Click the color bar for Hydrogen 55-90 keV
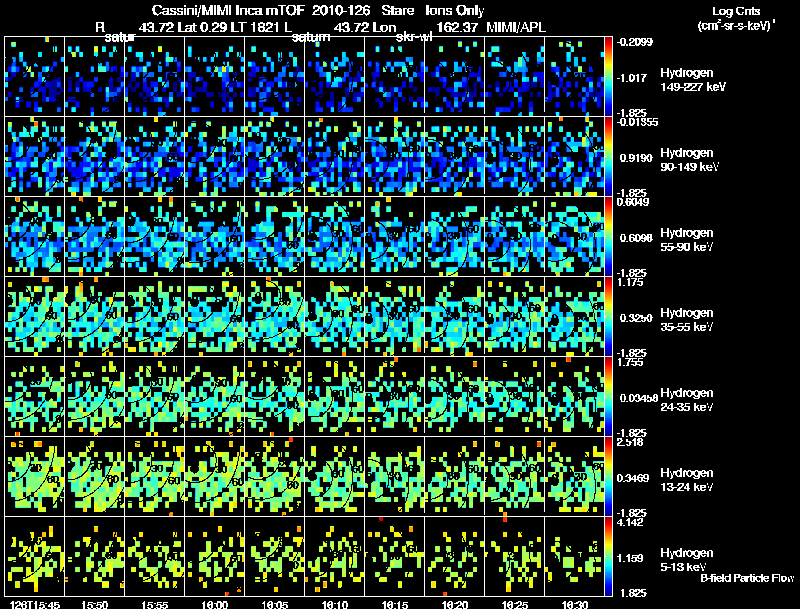The height and width of the screenshot is (609, 800). [x=608, y=236]
